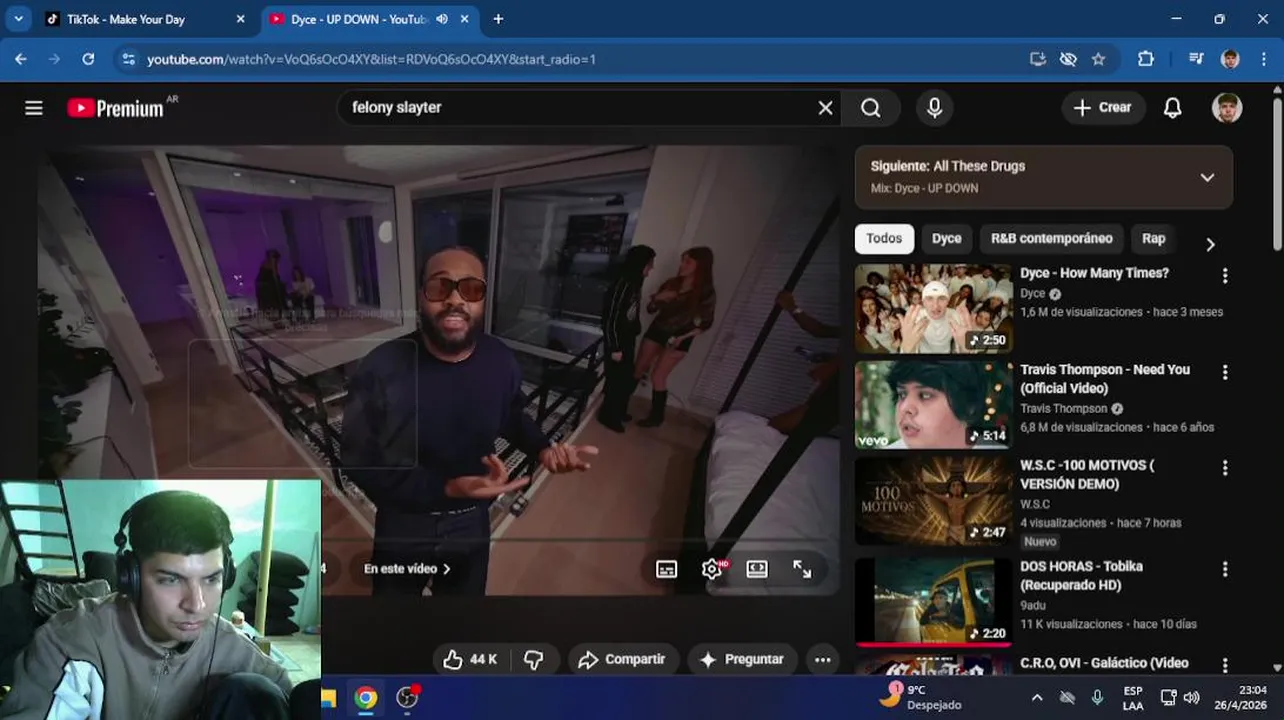Open Chrome media controls icon
Viewport: 1284px width, 720px height.
tap(1196, 59)
